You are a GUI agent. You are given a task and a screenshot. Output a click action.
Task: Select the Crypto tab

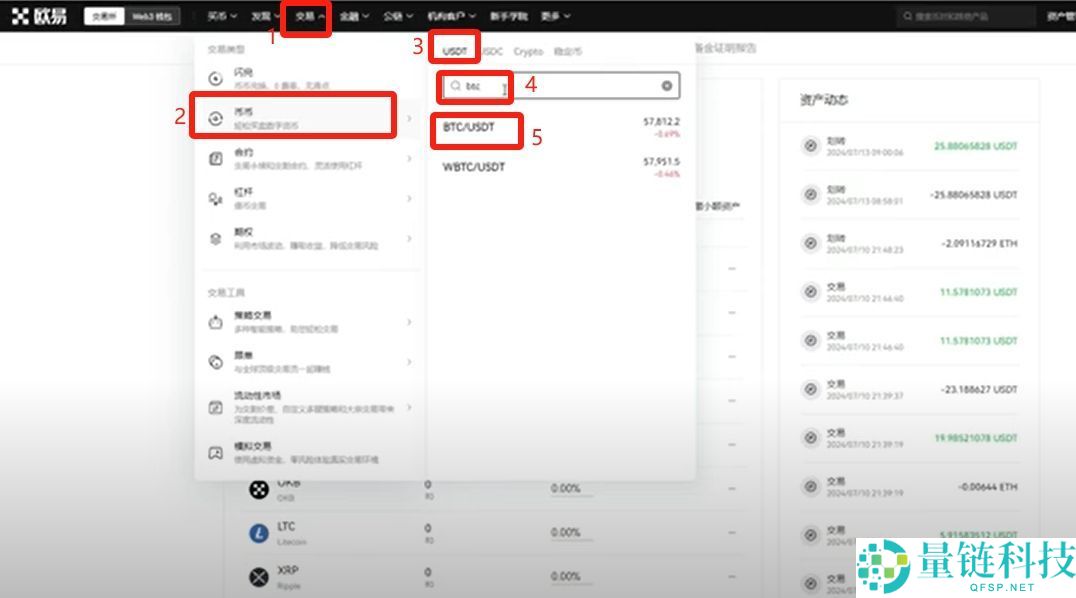[528, 50]
